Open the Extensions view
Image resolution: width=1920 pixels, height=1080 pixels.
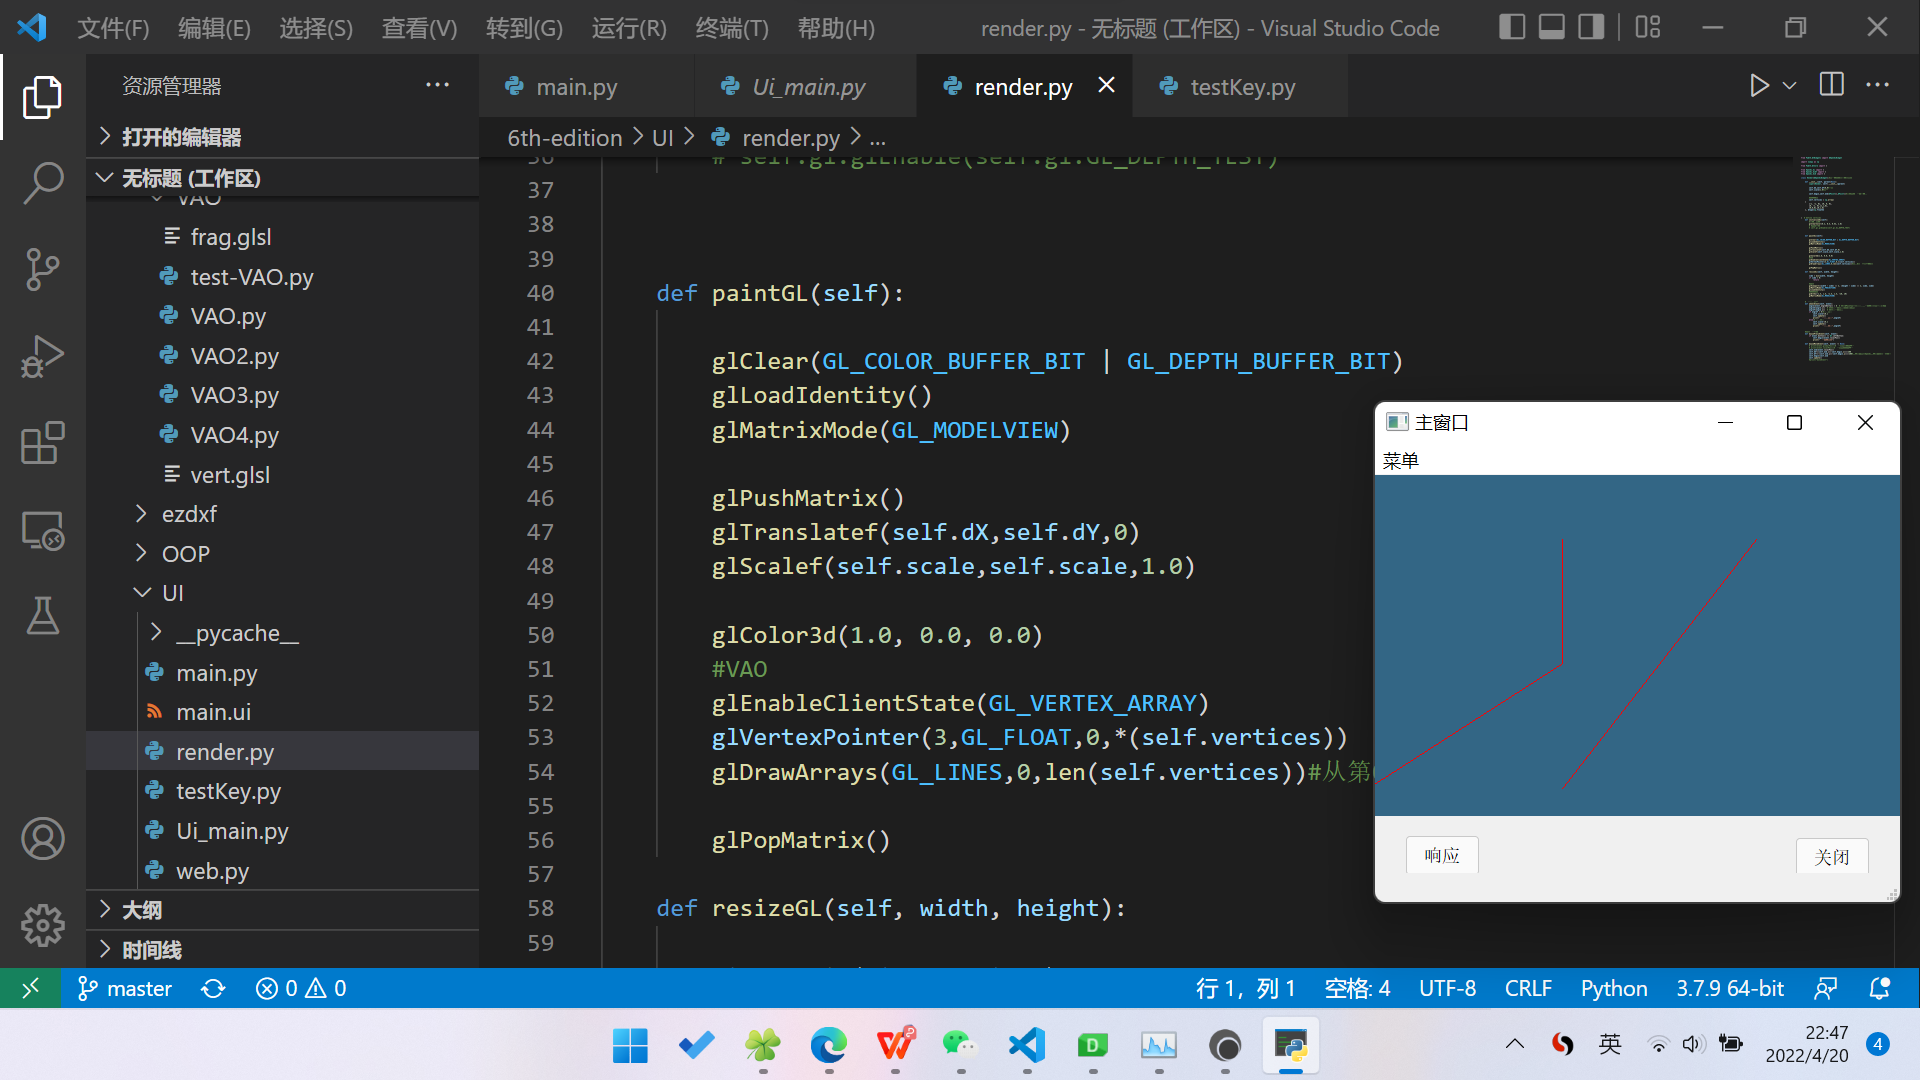[42, 443]
